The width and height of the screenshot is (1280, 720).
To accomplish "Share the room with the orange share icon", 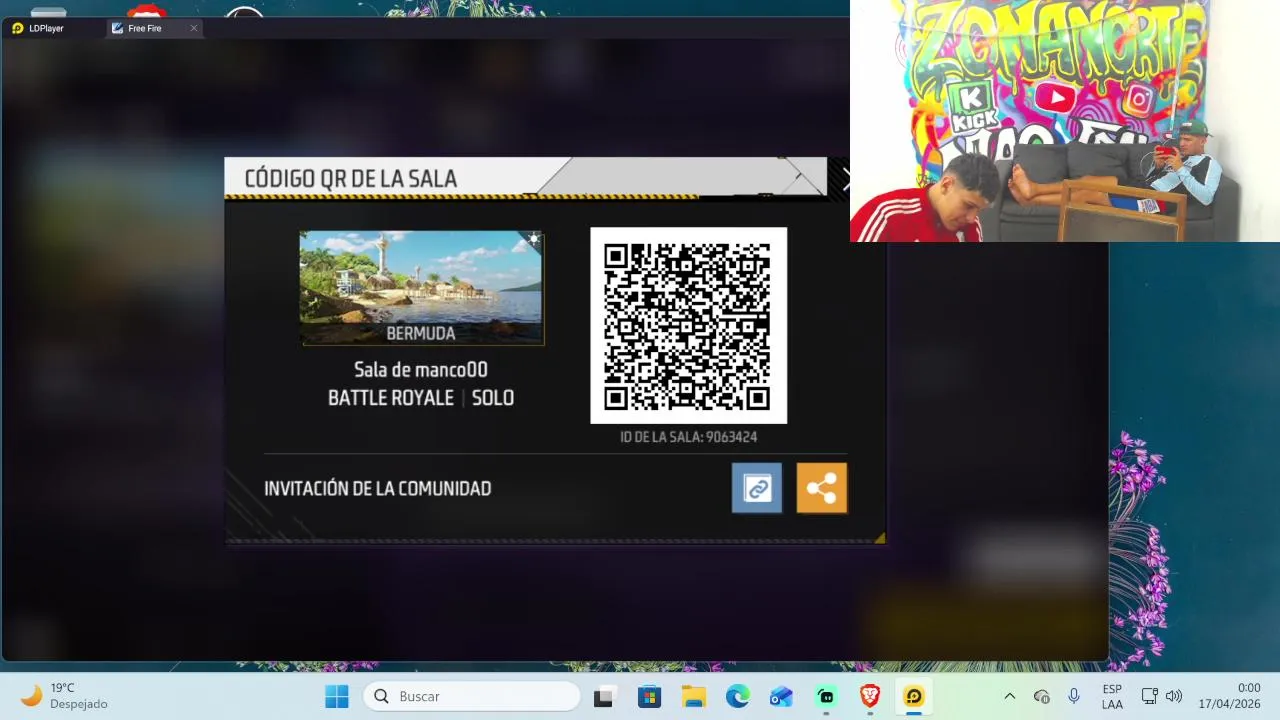I will (822, 488).
